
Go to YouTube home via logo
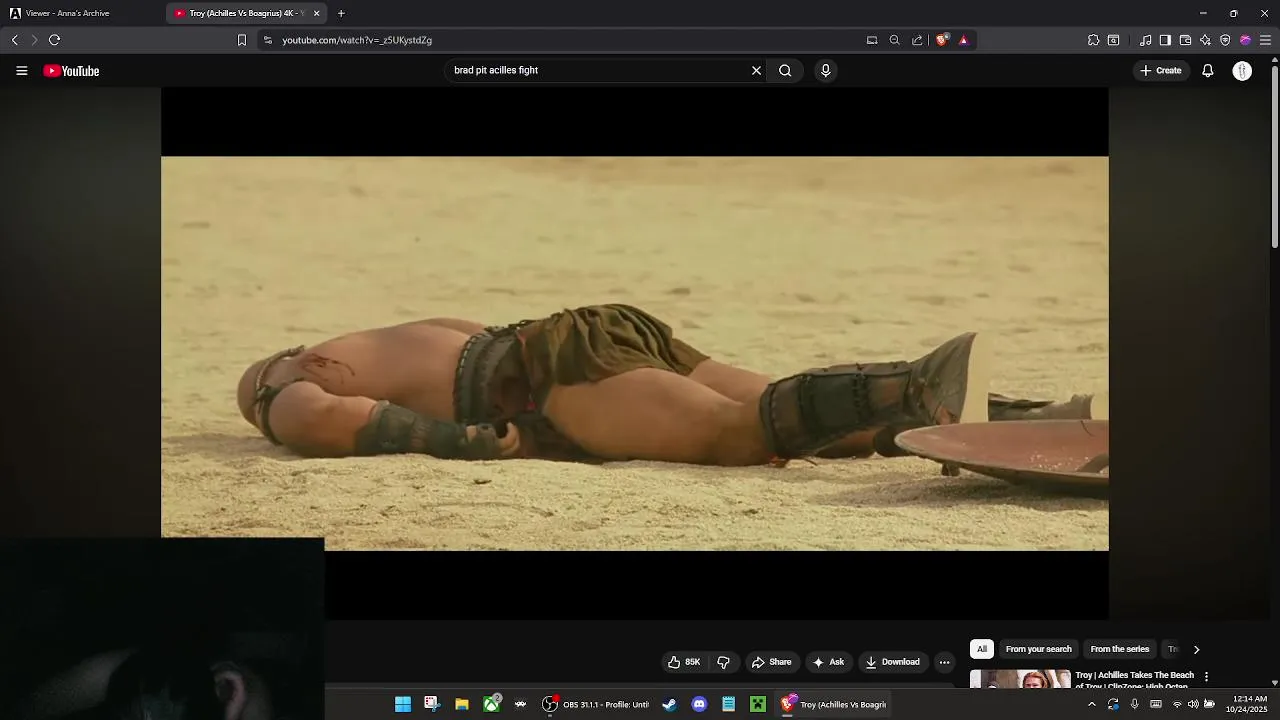71,71
